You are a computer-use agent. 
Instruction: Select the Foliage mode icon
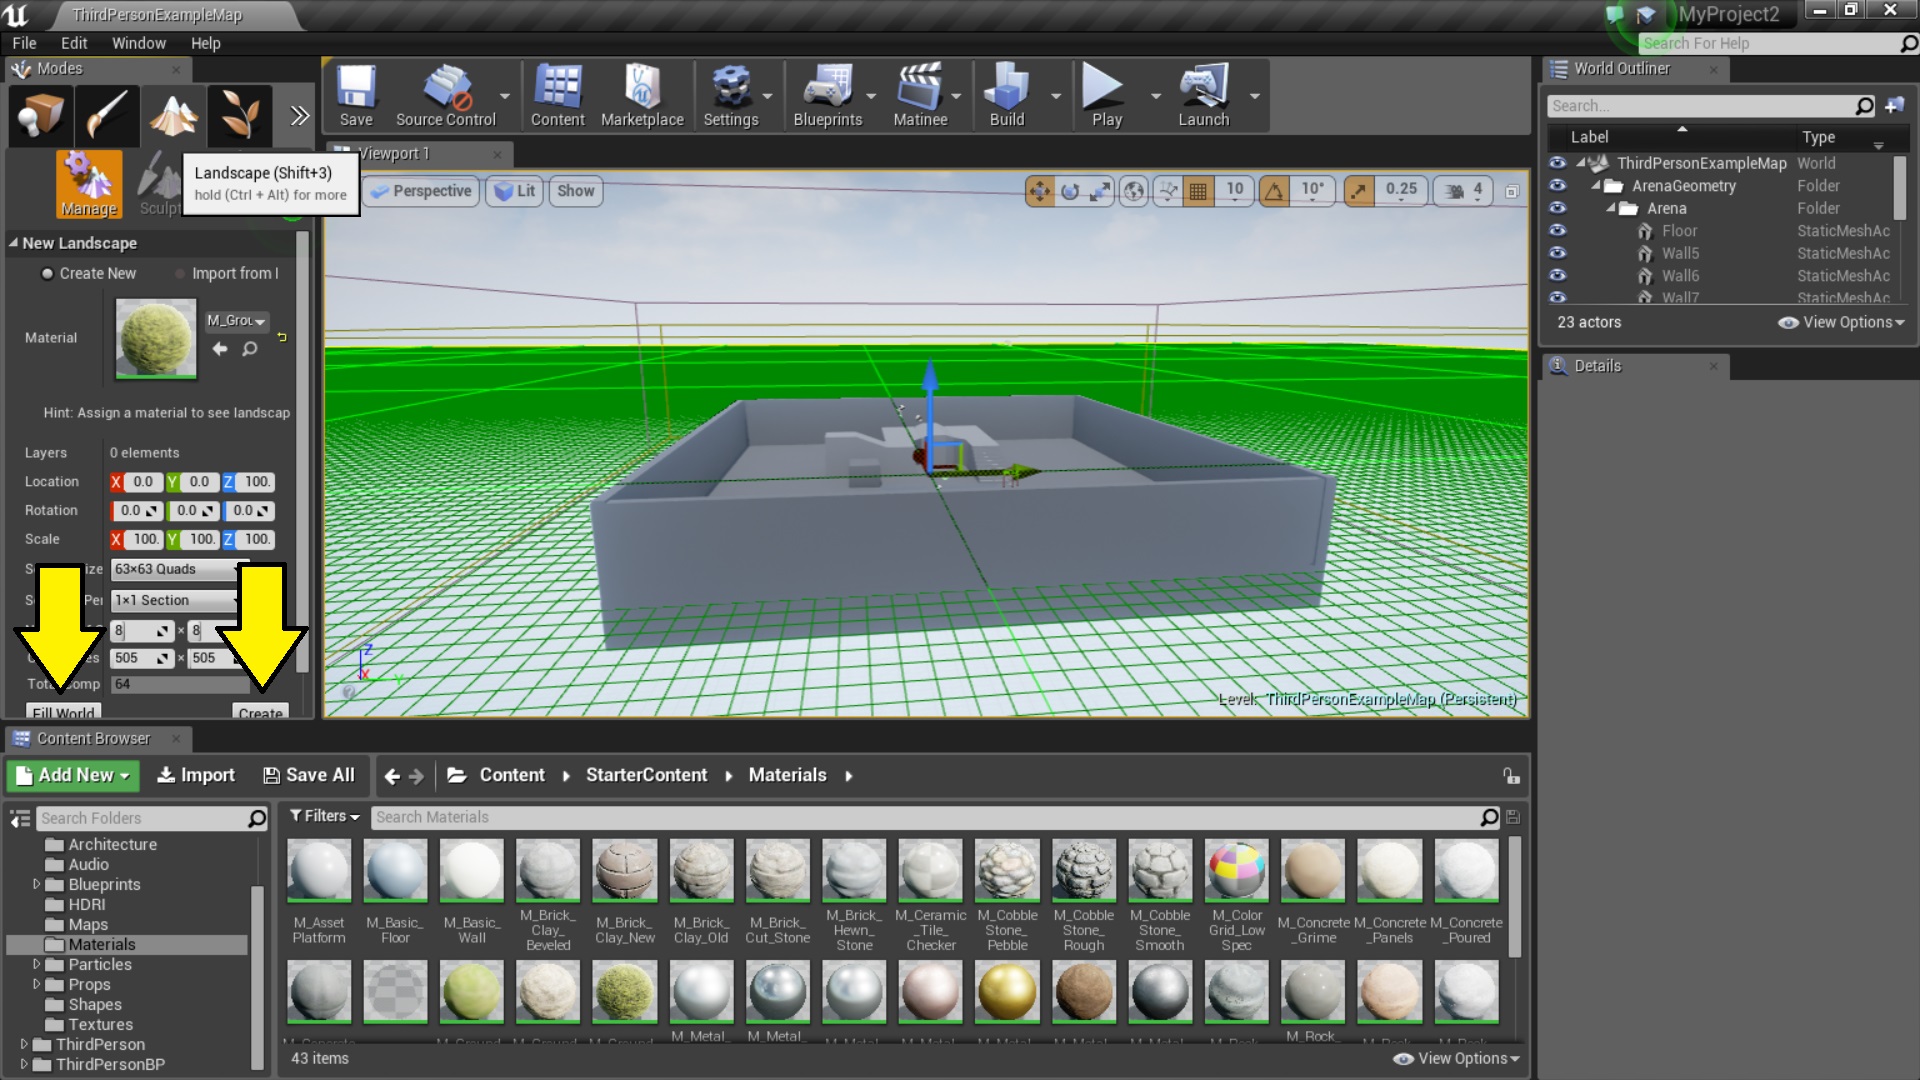pos(240,116)
